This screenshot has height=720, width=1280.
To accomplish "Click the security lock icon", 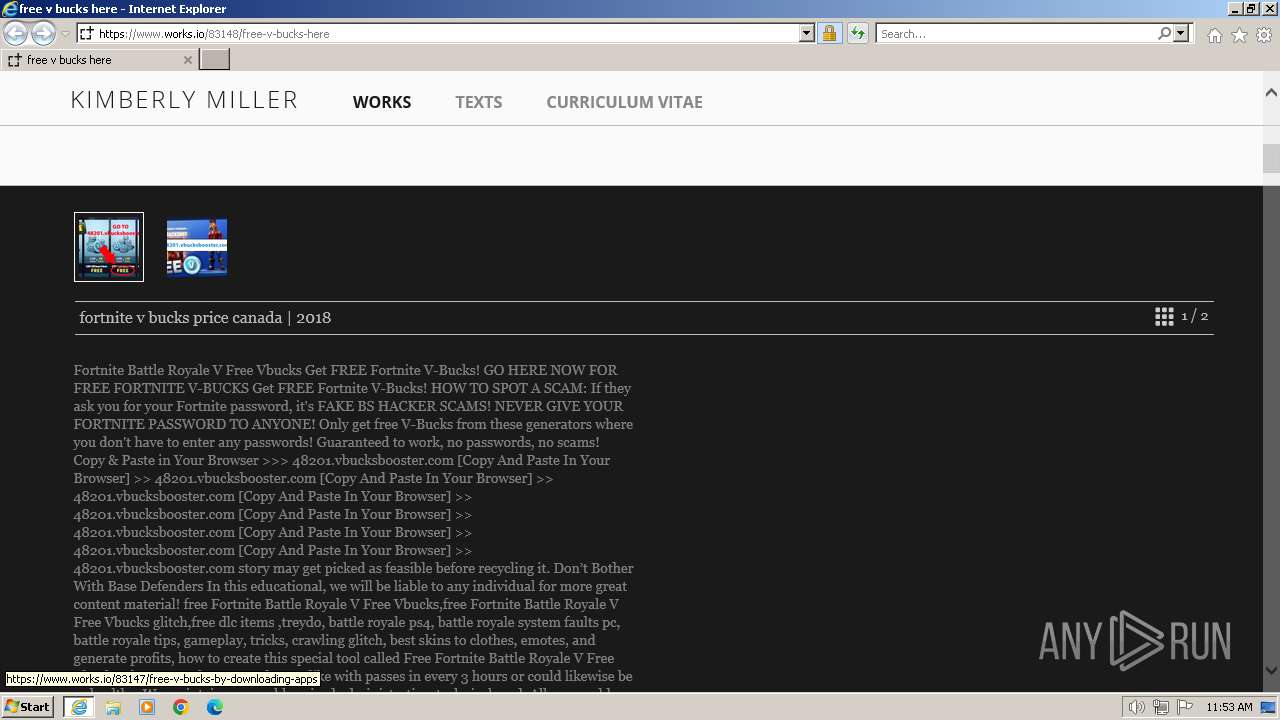I will click(829, 34).
